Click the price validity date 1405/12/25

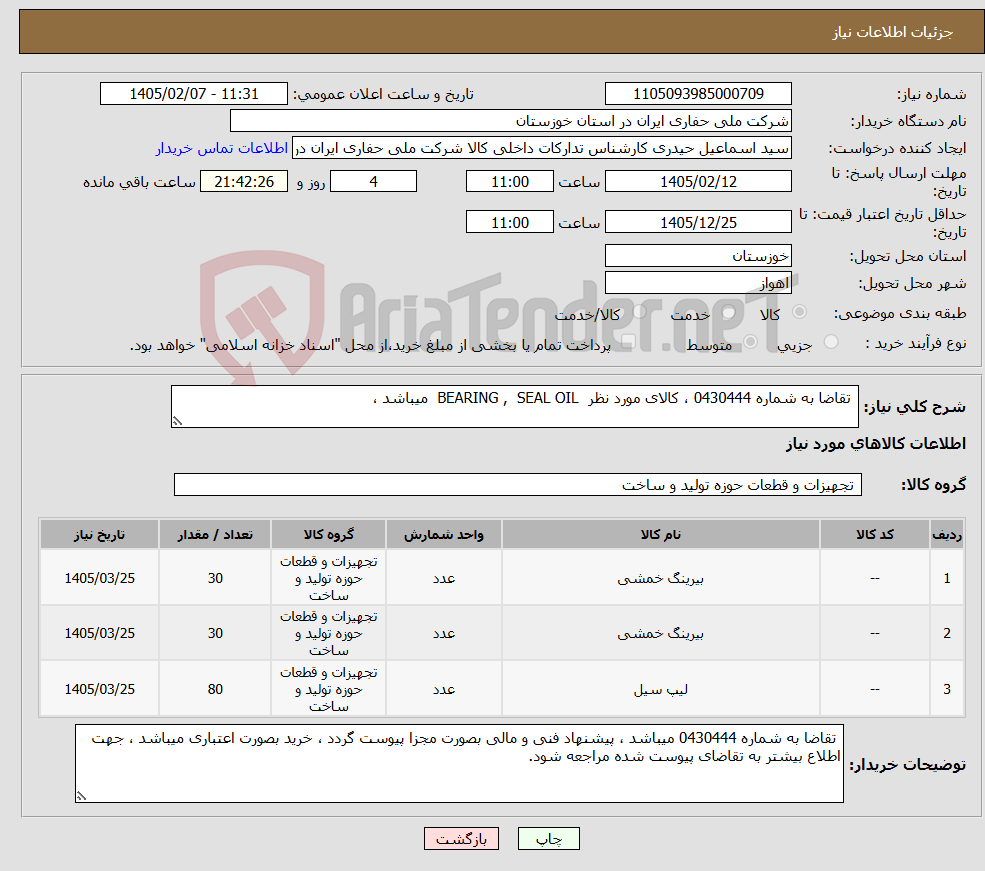698,222
